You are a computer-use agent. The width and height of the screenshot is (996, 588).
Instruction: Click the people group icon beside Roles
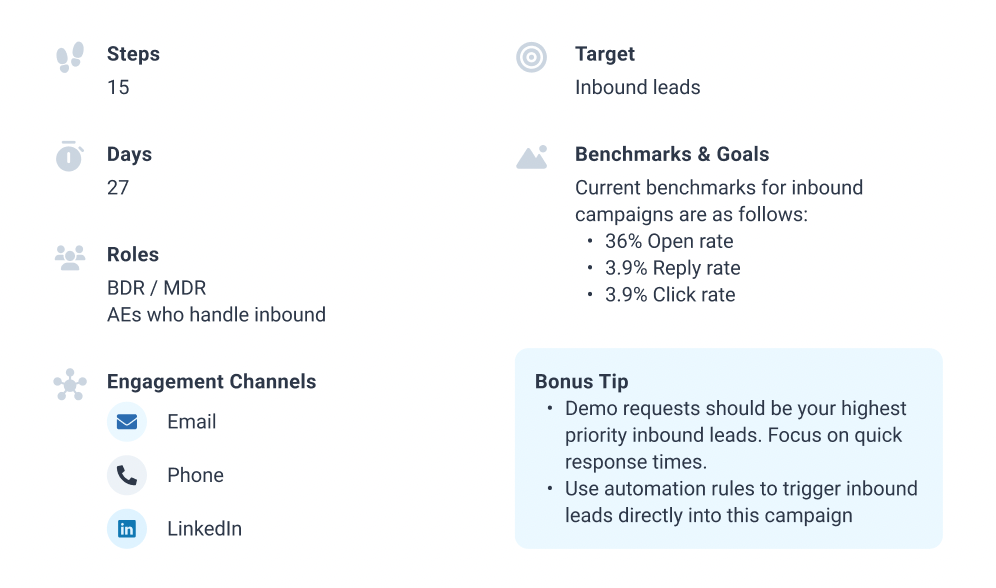[x=70, y=258]
